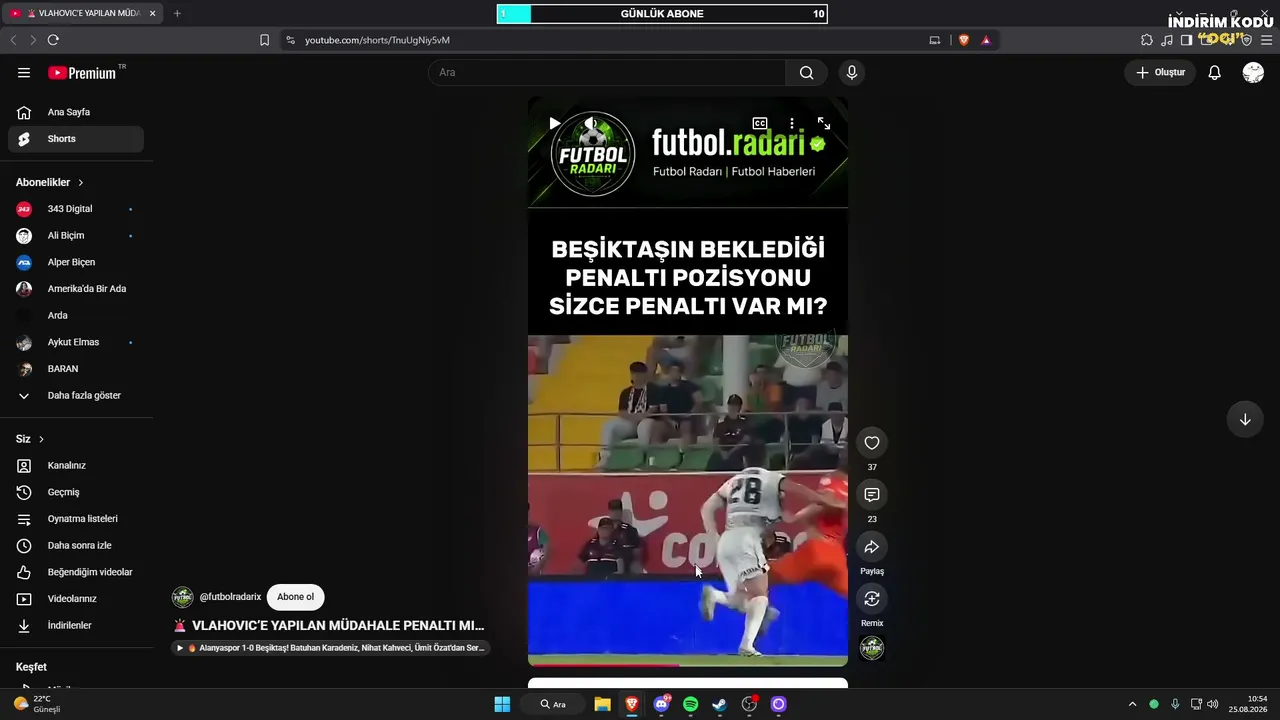Viewport: 1280px width, 720px height.
Task: Toggle closed captions on the Short
Action: coord(760,123)
